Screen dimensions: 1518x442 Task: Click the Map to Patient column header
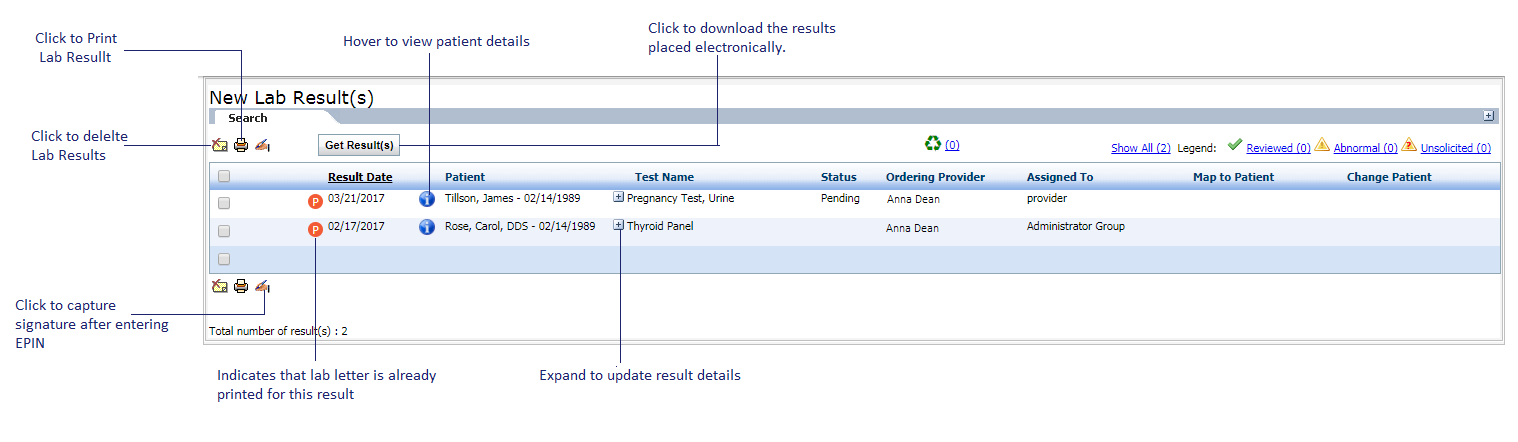click(x=1234, y=177)
